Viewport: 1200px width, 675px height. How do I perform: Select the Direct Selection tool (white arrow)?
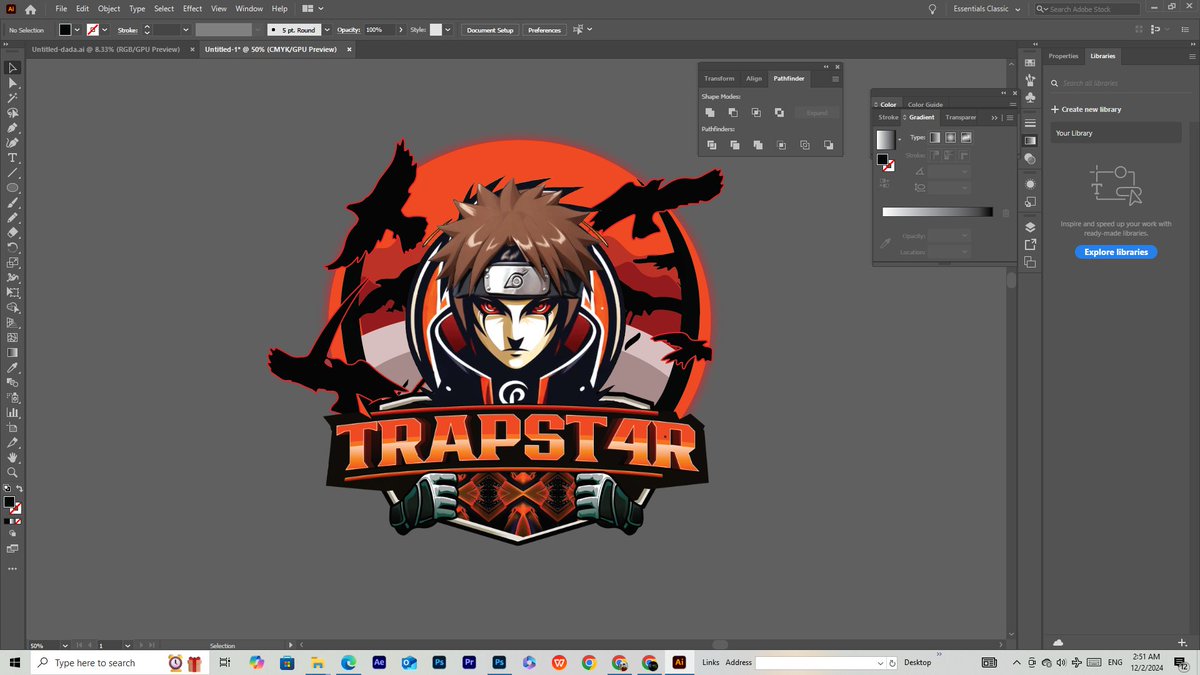coord(13,83)
